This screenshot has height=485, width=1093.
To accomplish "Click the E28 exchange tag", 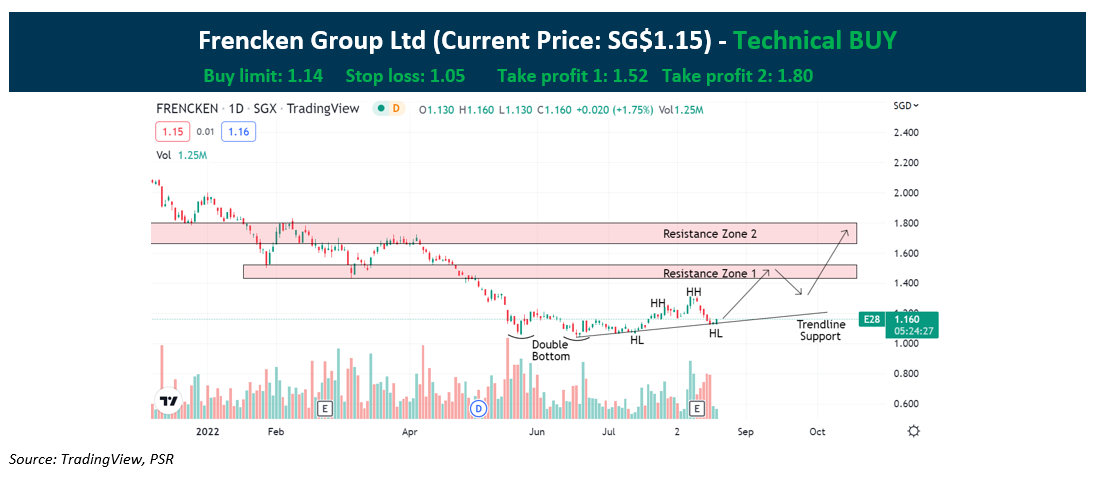I will click(x=871, y=319).
